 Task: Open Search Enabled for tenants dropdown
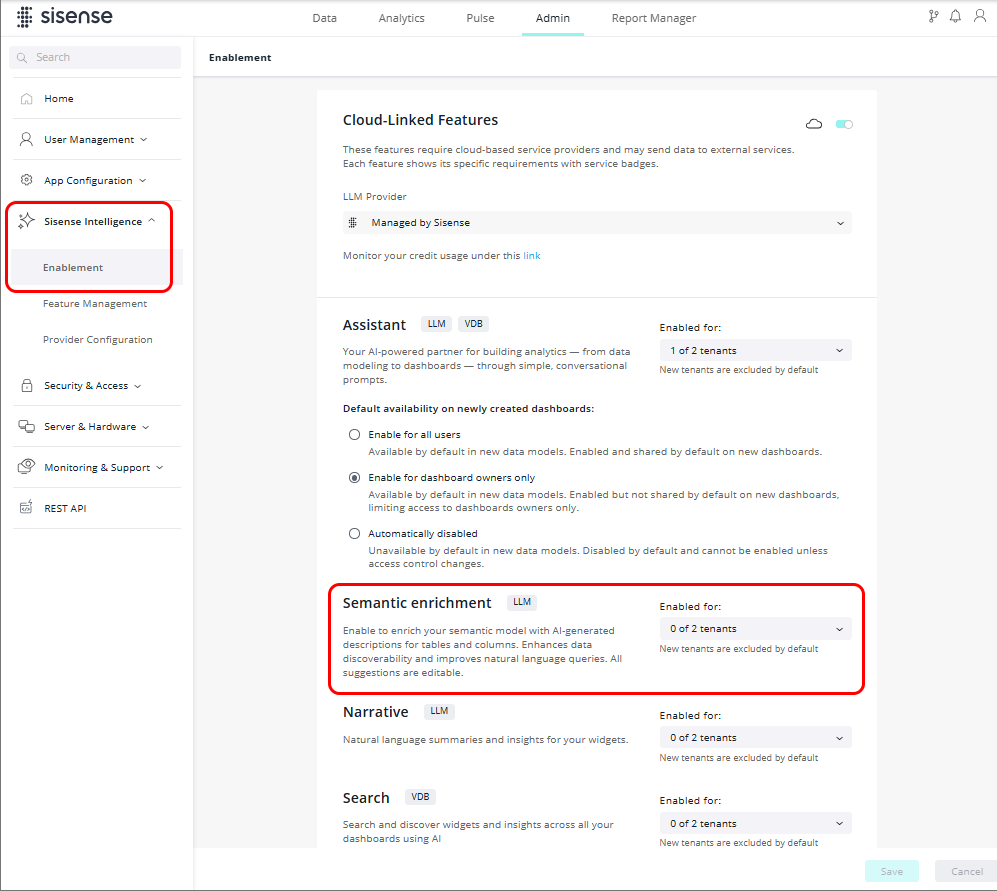(755, 824)
